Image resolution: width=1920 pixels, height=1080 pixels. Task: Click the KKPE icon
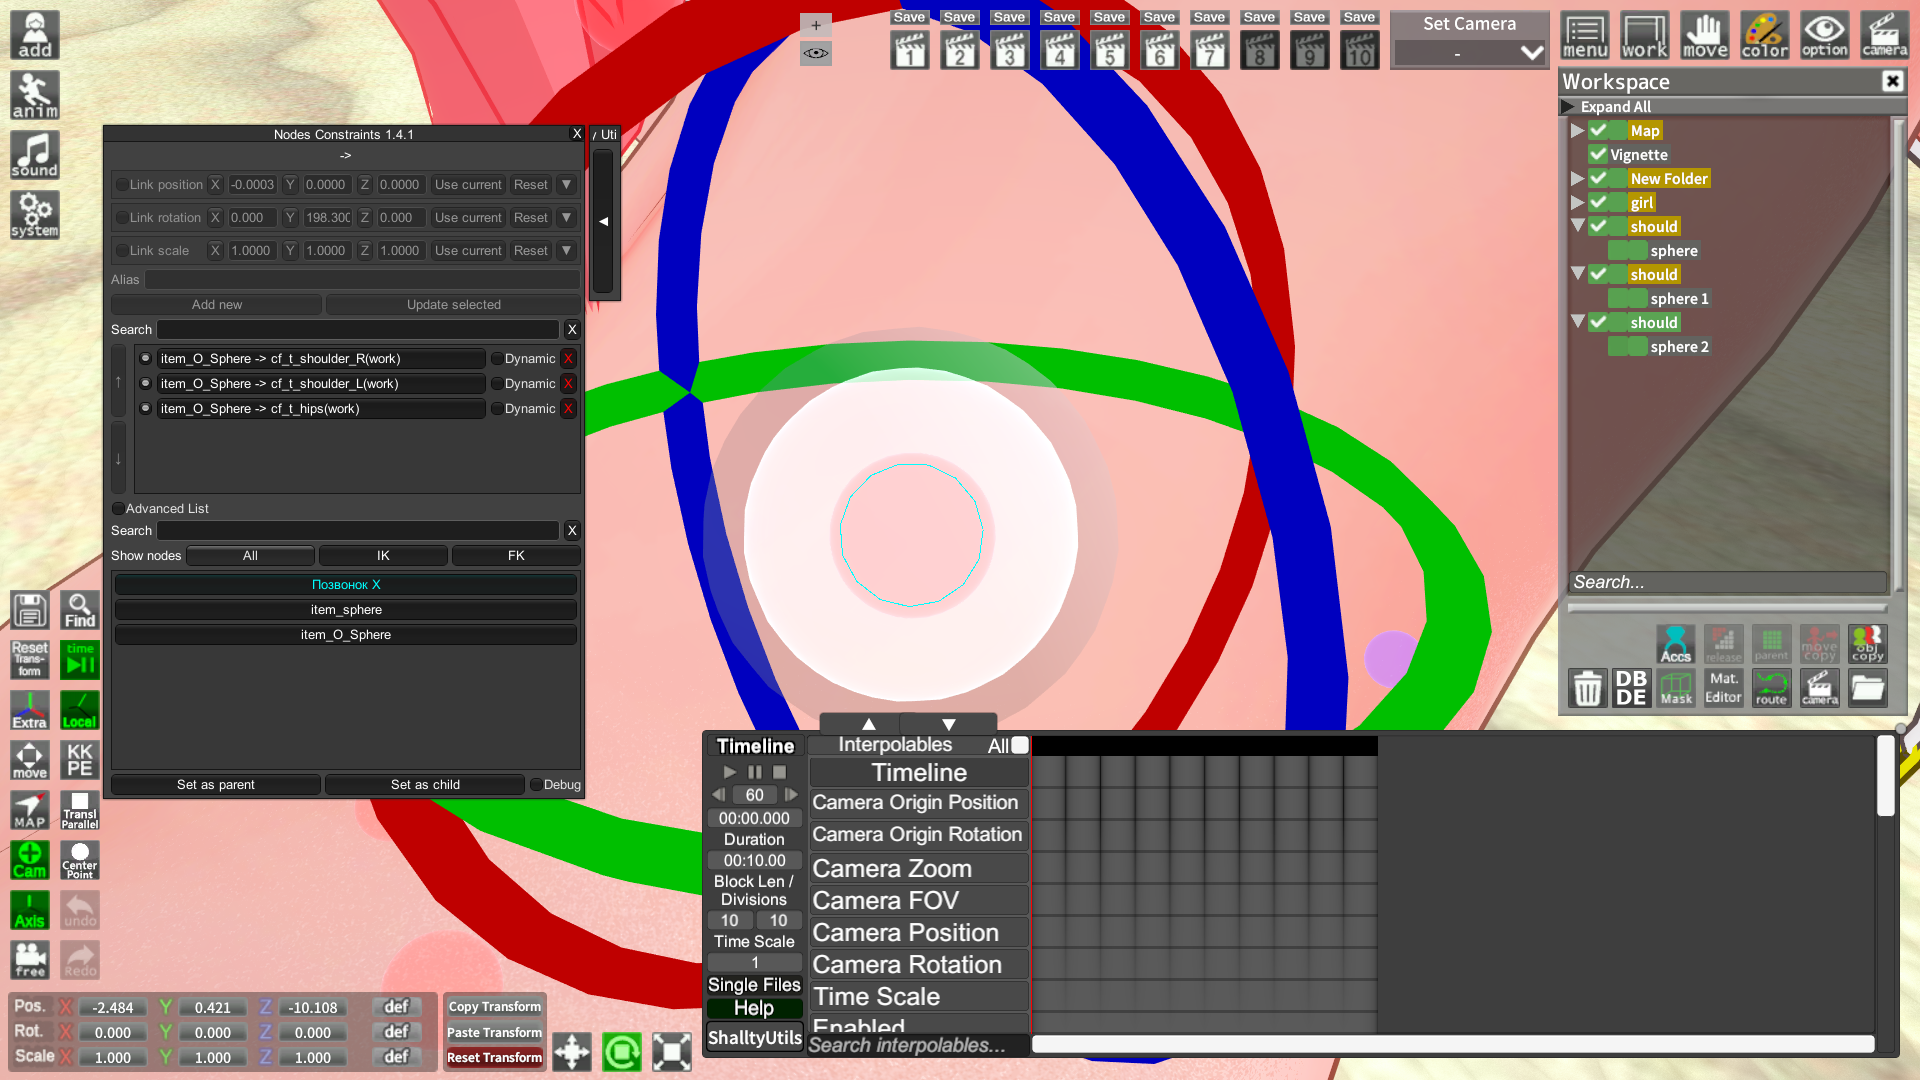coord(80,760)
